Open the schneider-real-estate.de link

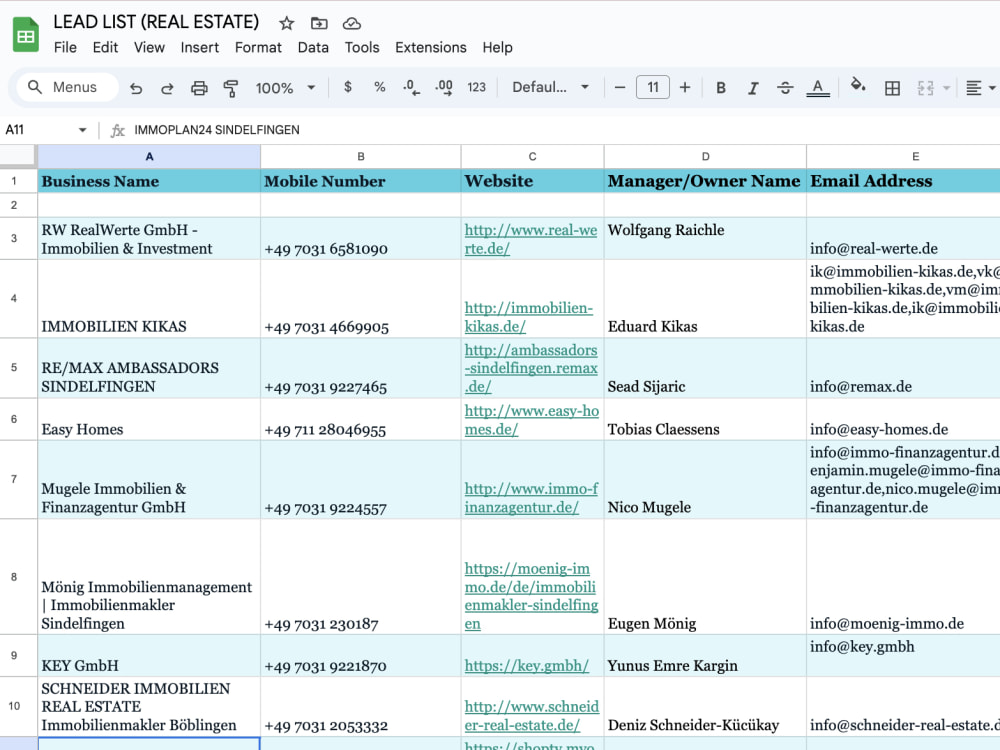click(531, 716)
